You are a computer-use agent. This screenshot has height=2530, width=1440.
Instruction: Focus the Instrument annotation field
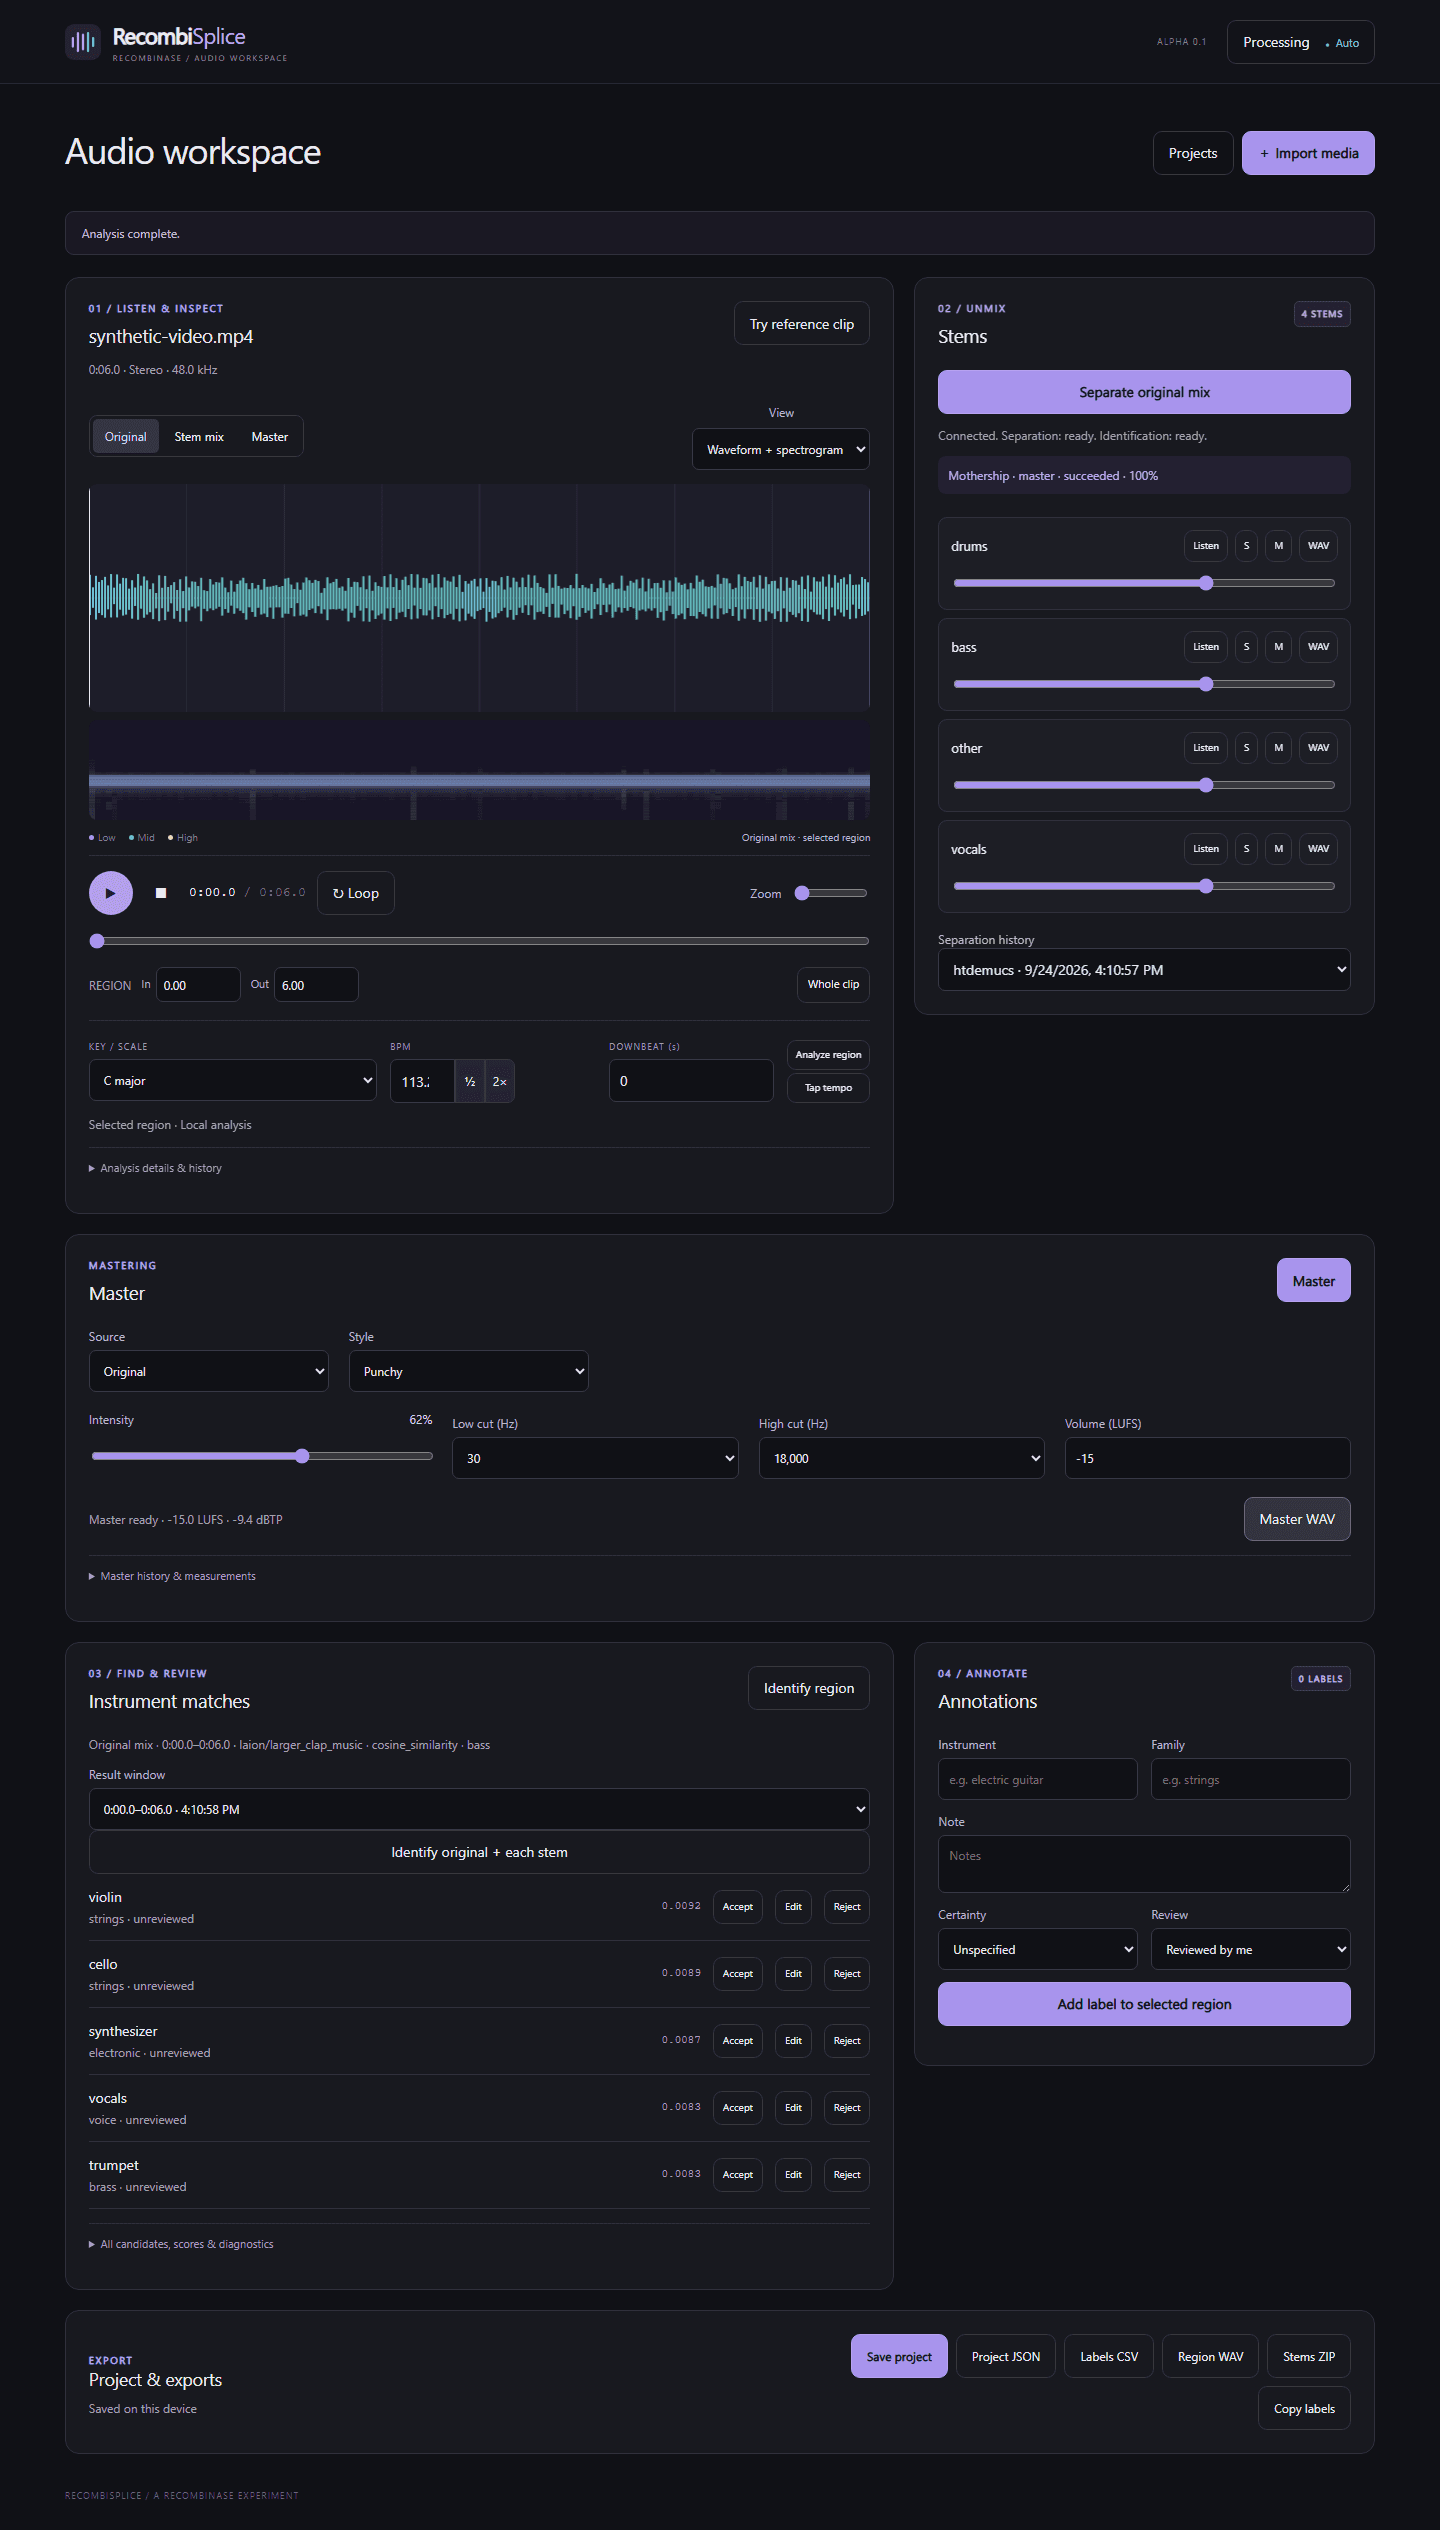[x=1037, y=1780]
